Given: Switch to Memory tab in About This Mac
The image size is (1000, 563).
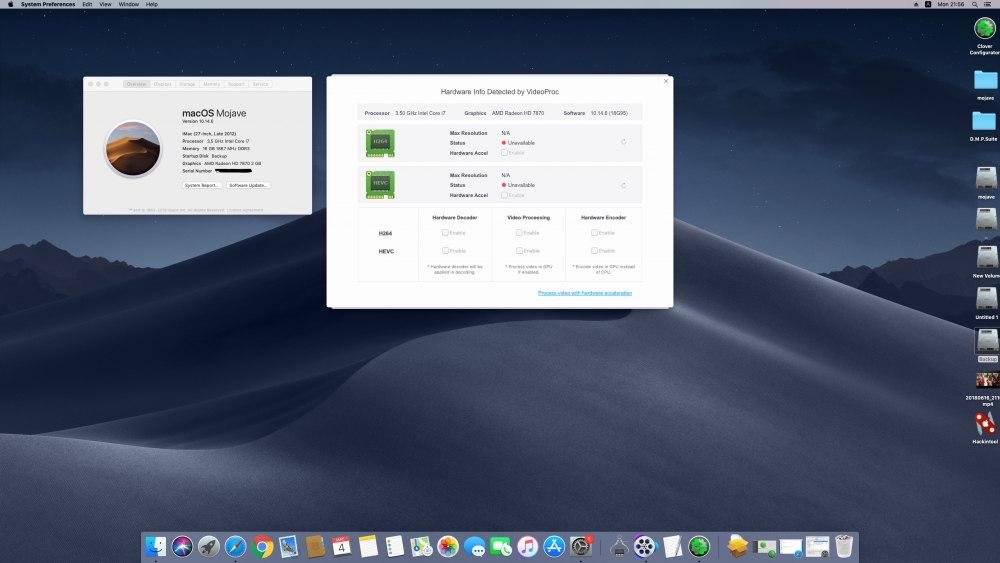Looking at the screenshot, I should (x=212, y=84).
